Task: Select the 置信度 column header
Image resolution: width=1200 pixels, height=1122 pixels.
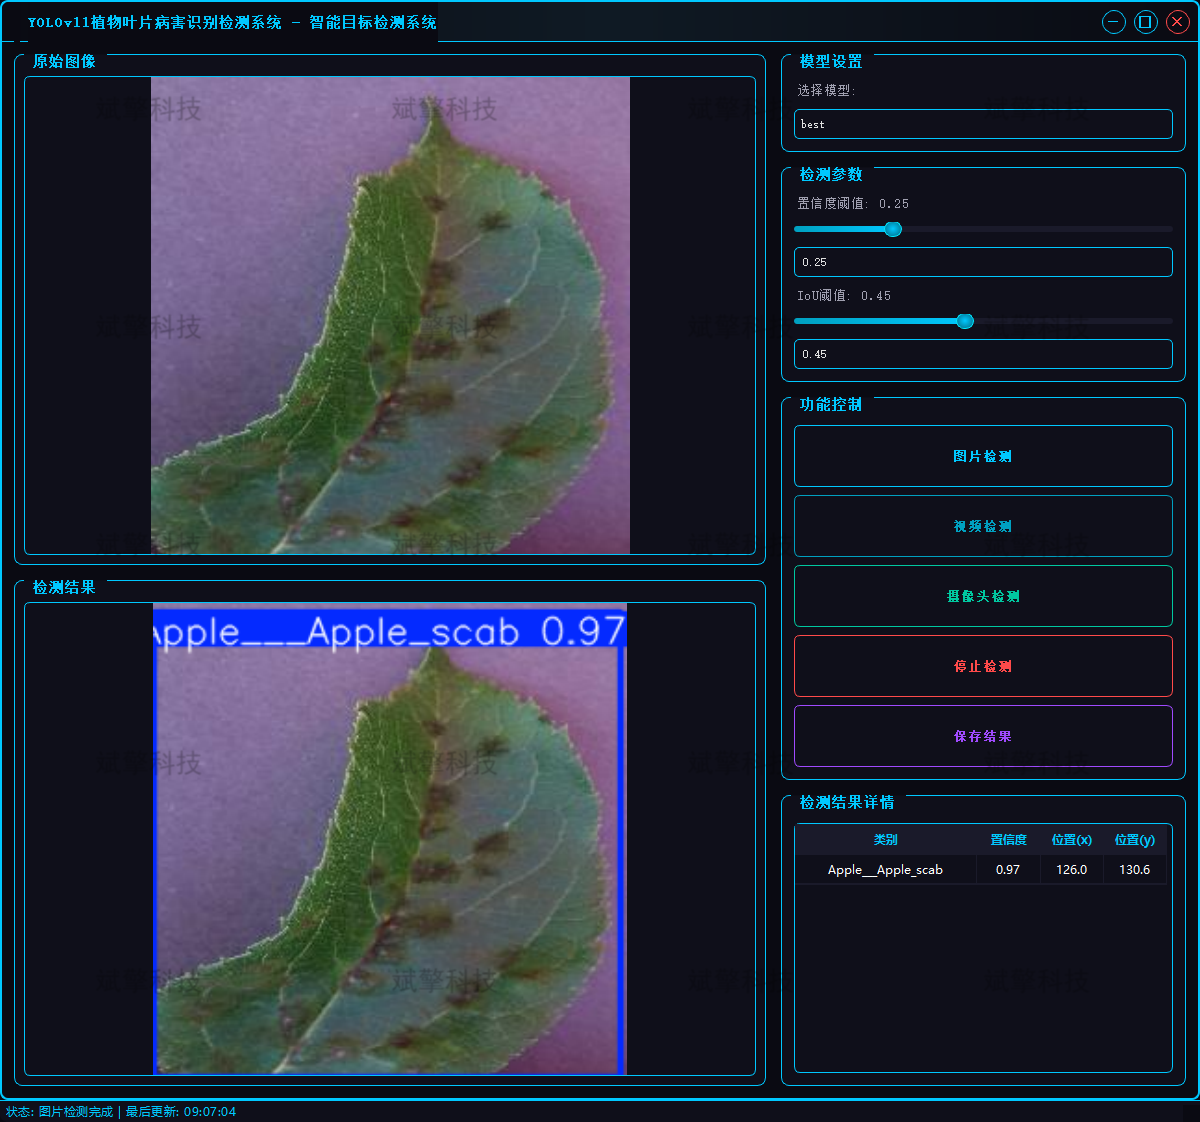Action: coord(1008,840)
